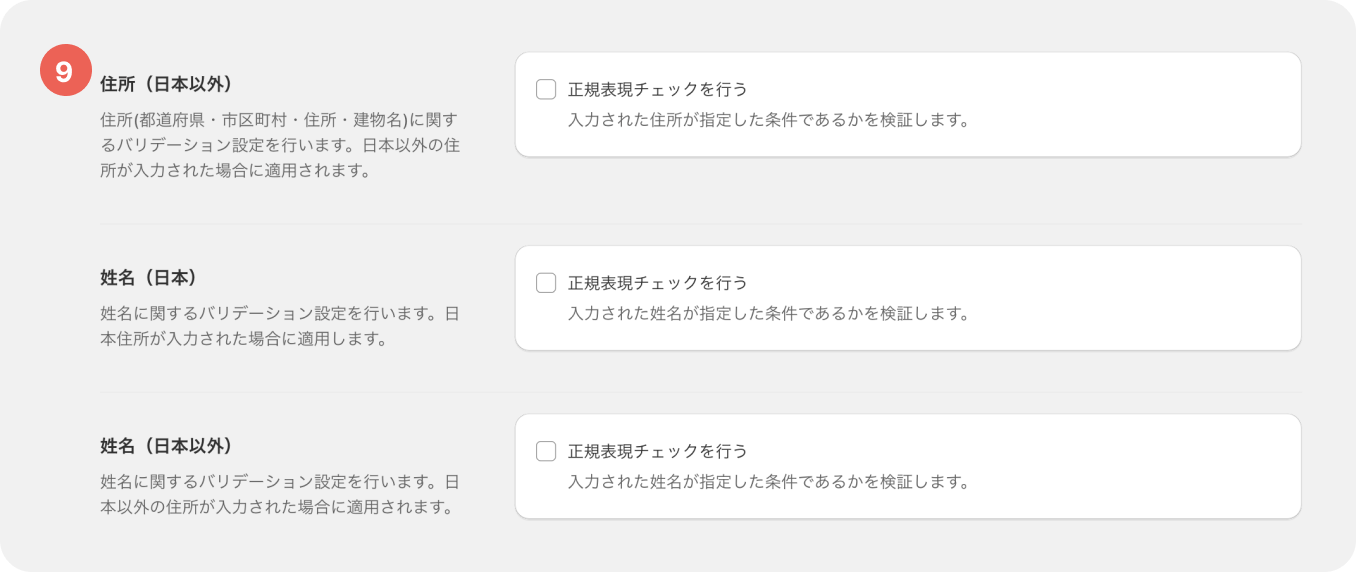Screen dimensions: 1356x572
Task: Click blank area of the 姓名（日本）settings card
Action: [1130, 298]
